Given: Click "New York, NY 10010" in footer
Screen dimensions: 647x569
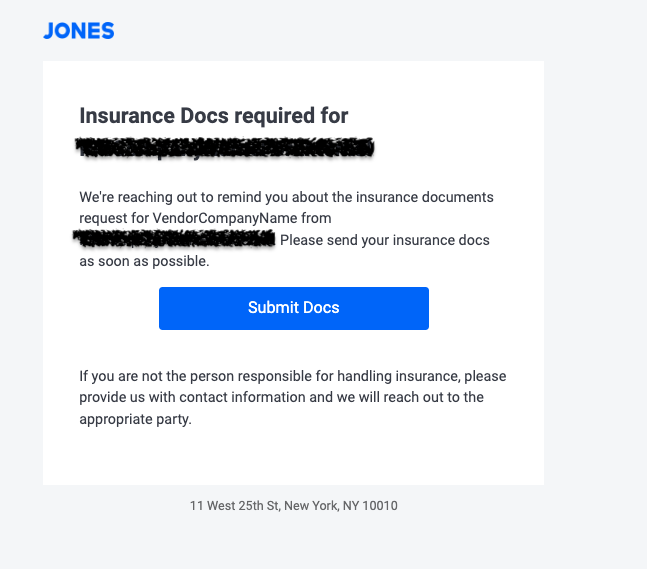Looking at the screenshot, I should 341,506.
